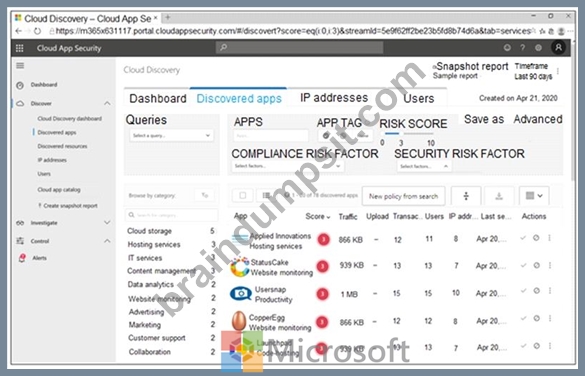Click the CopperEgg app logo

239,321
